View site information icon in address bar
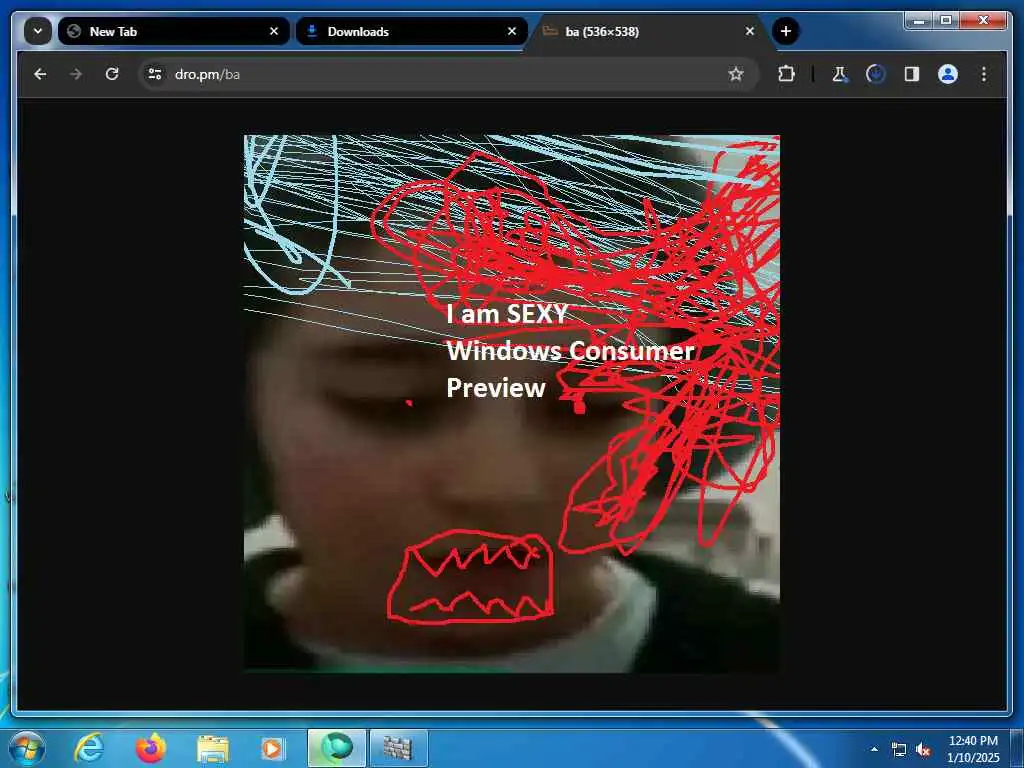 [155, 74]
